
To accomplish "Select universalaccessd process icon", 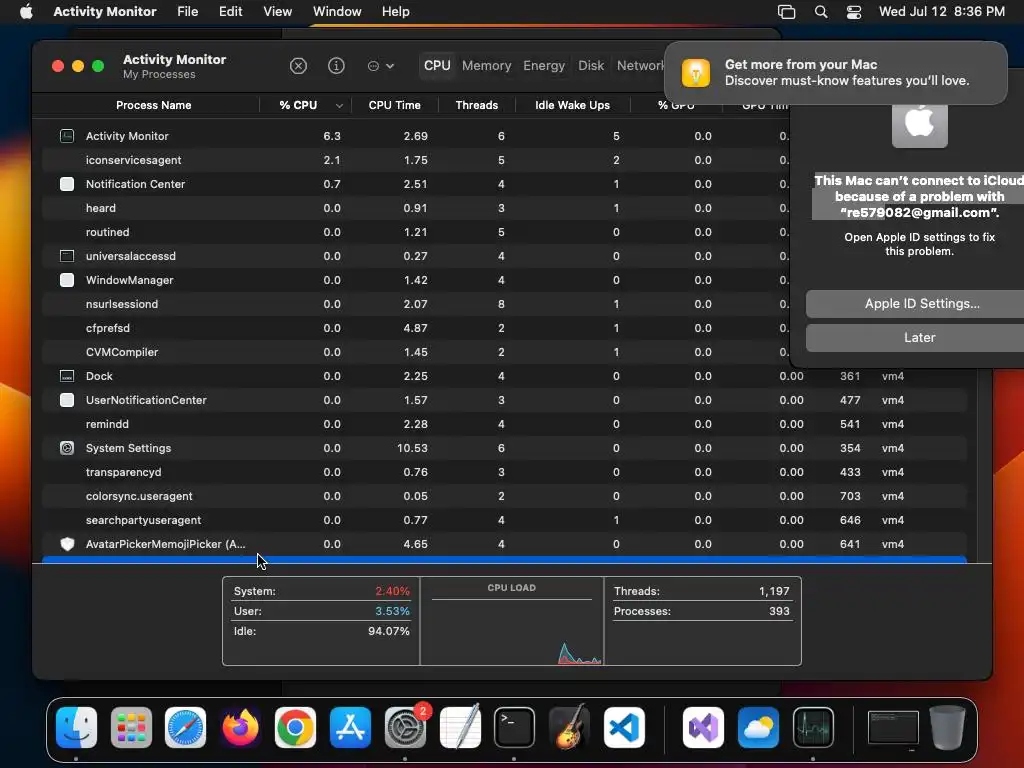I will pyautogui.click(x=67, y=256).
